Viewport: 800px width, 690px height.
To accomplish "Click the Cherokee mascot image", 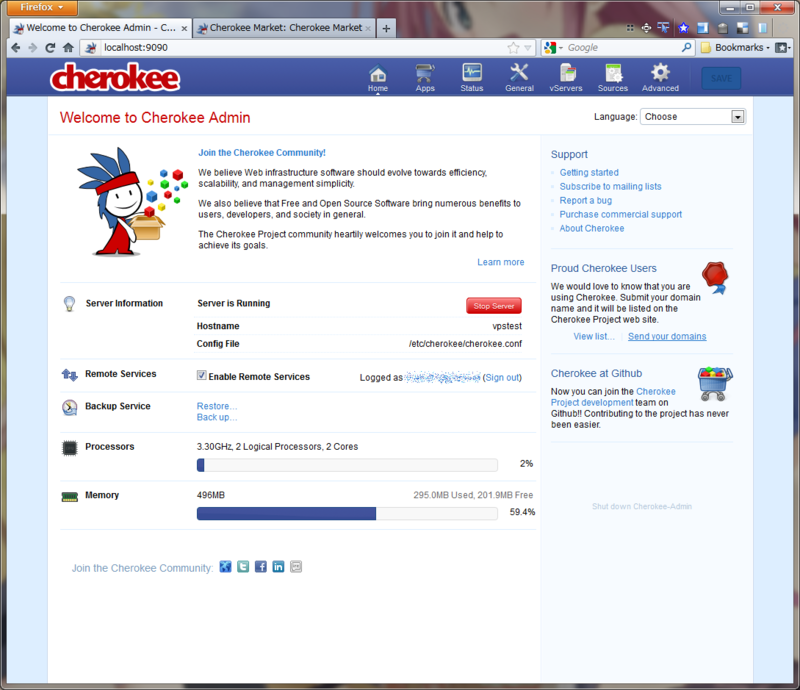I will point(133,201).
